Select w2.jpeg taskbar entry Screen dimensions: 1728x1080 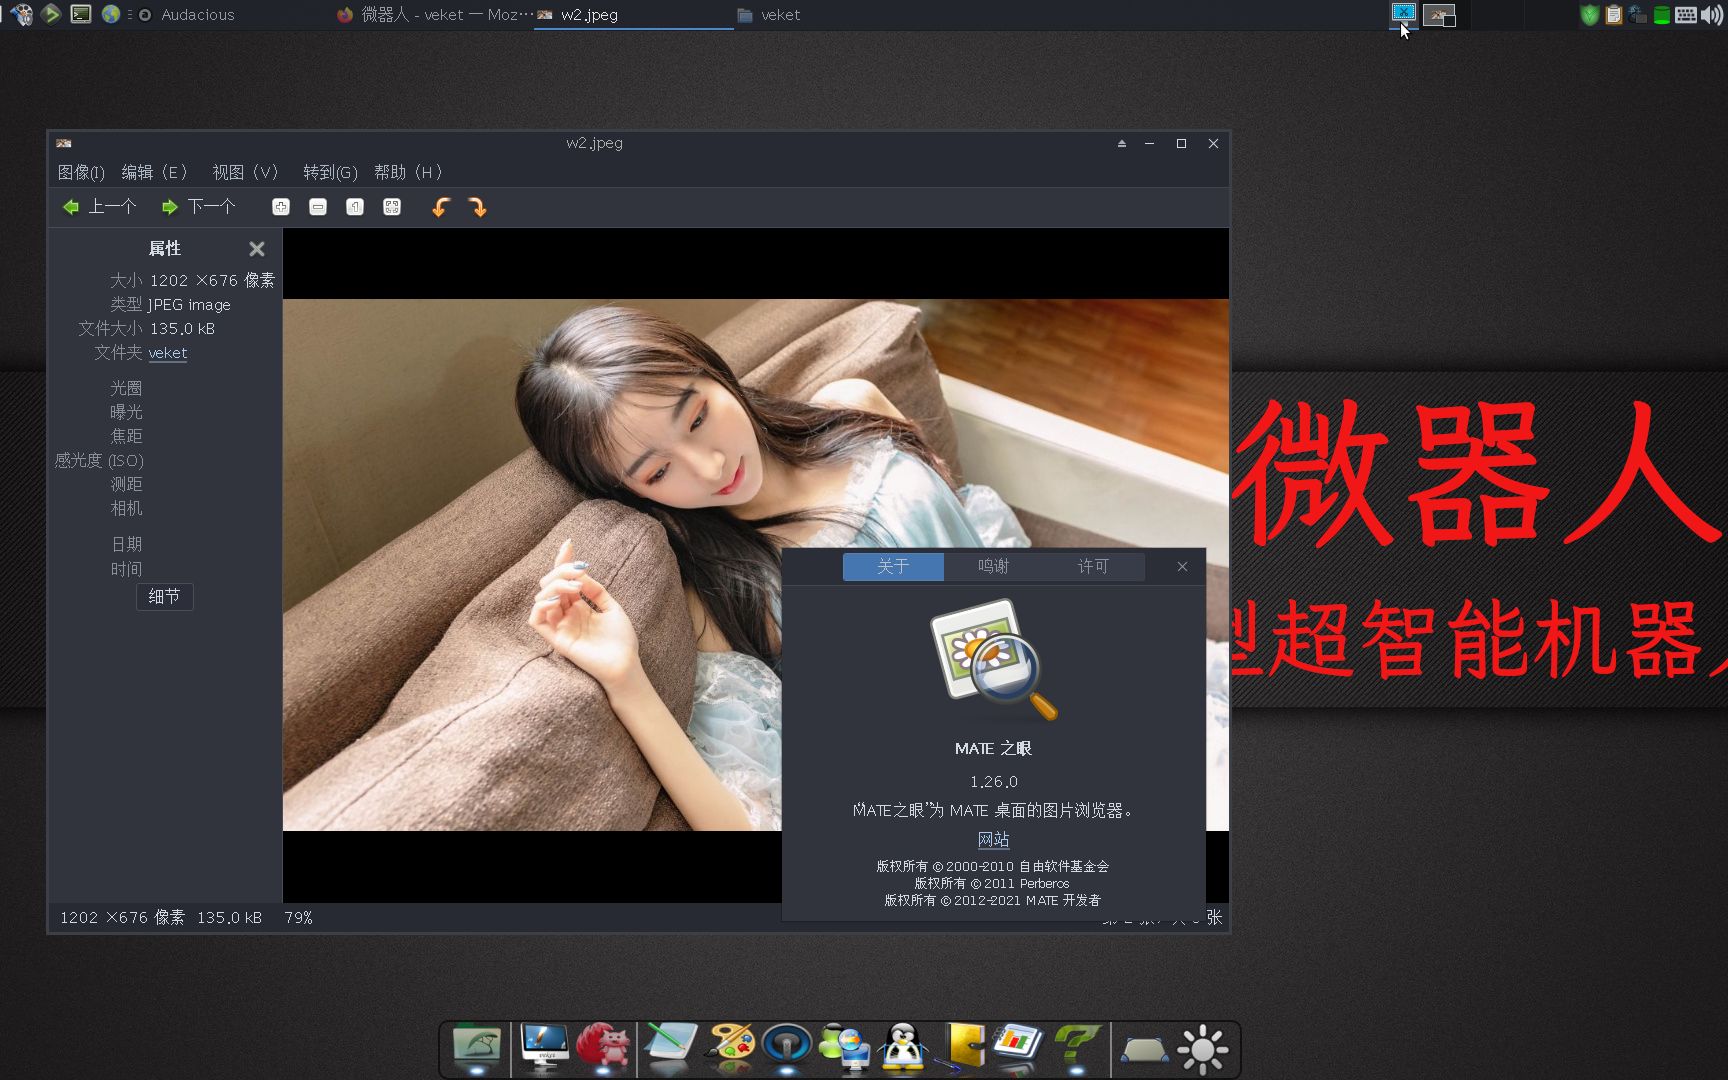coord(634,15)
